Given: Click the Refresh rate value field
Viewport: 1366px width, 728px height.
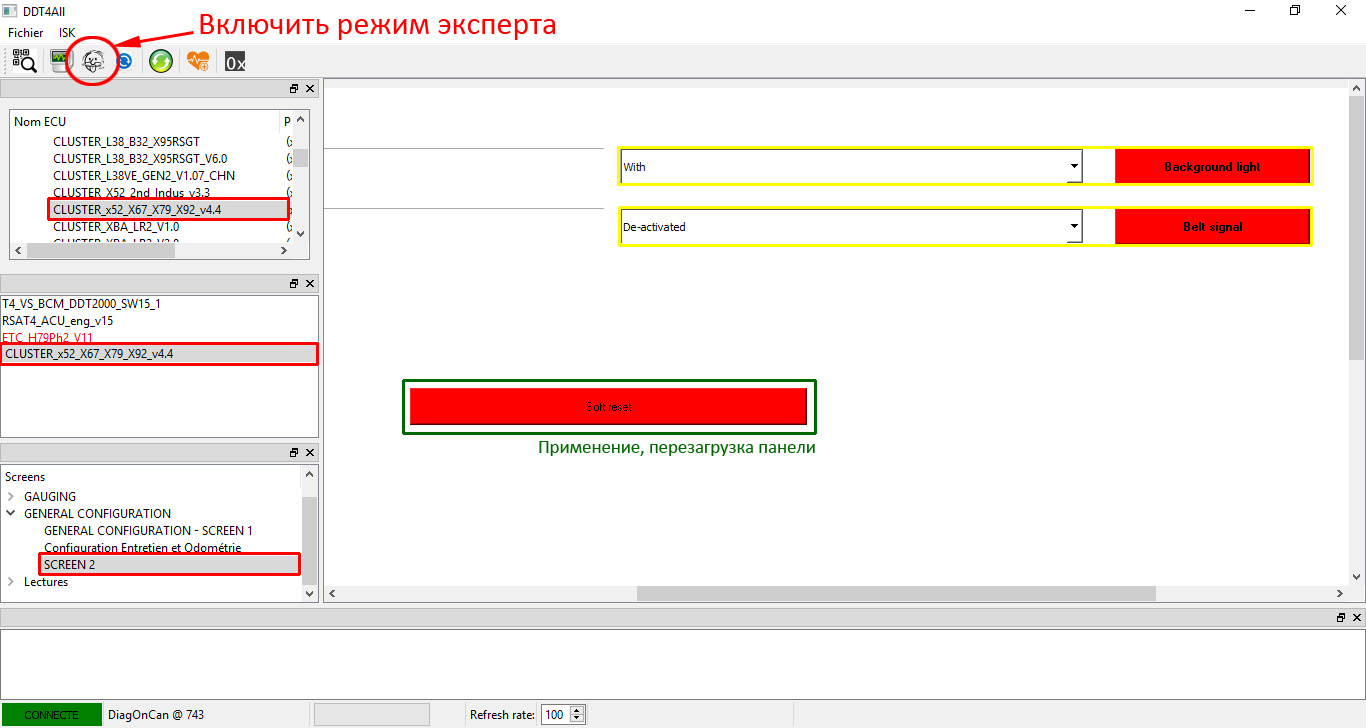Looking at the screenshot, I should 554,715.
